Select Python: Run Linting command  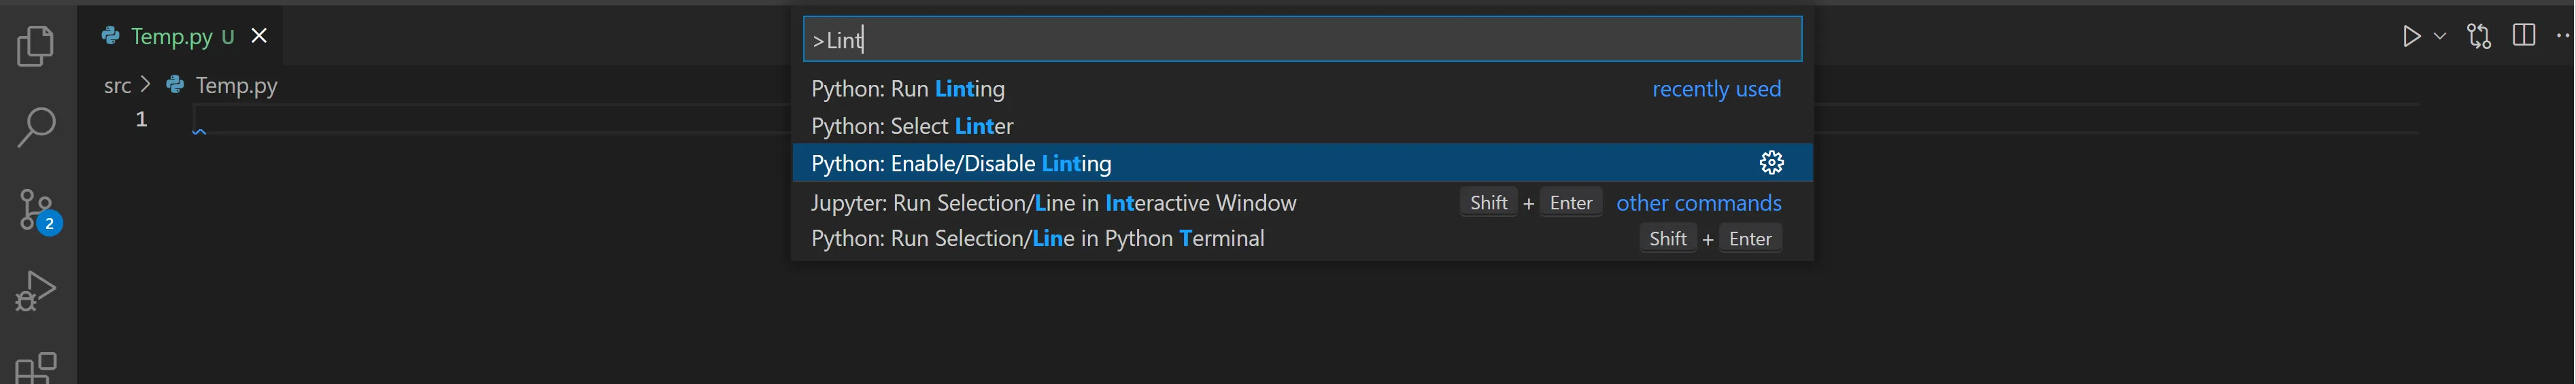[x=908, y=89]
